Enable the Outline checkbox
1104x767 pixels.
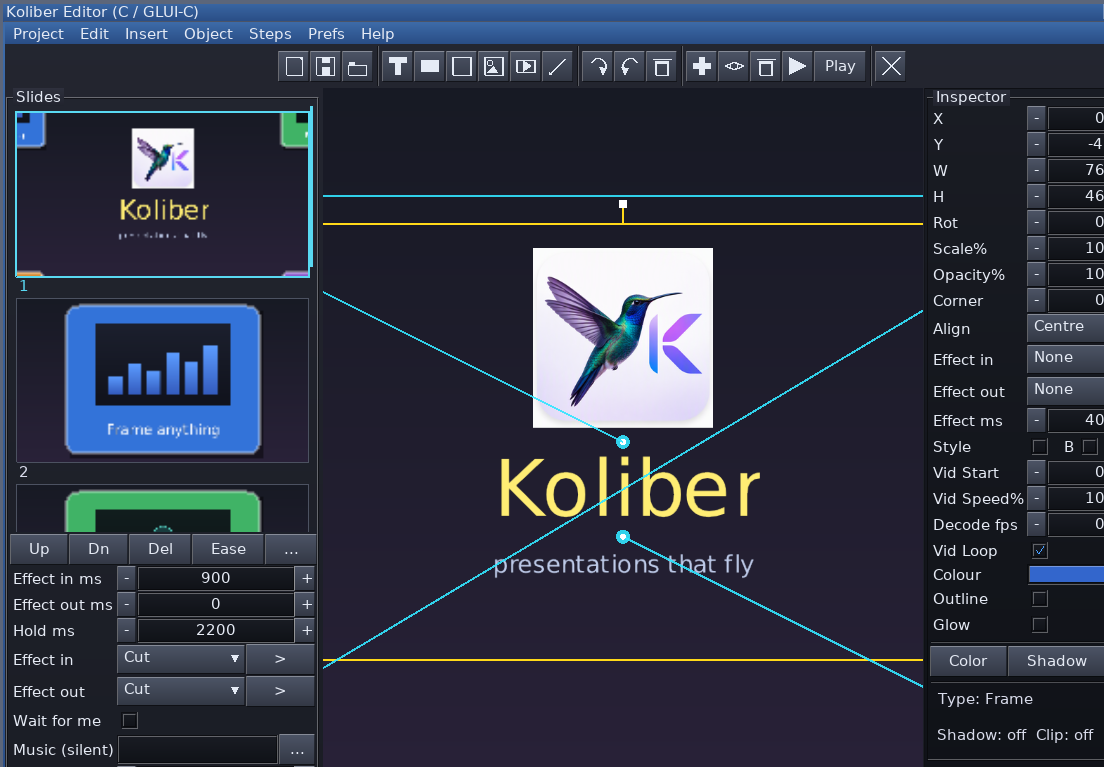[1040, 599]
